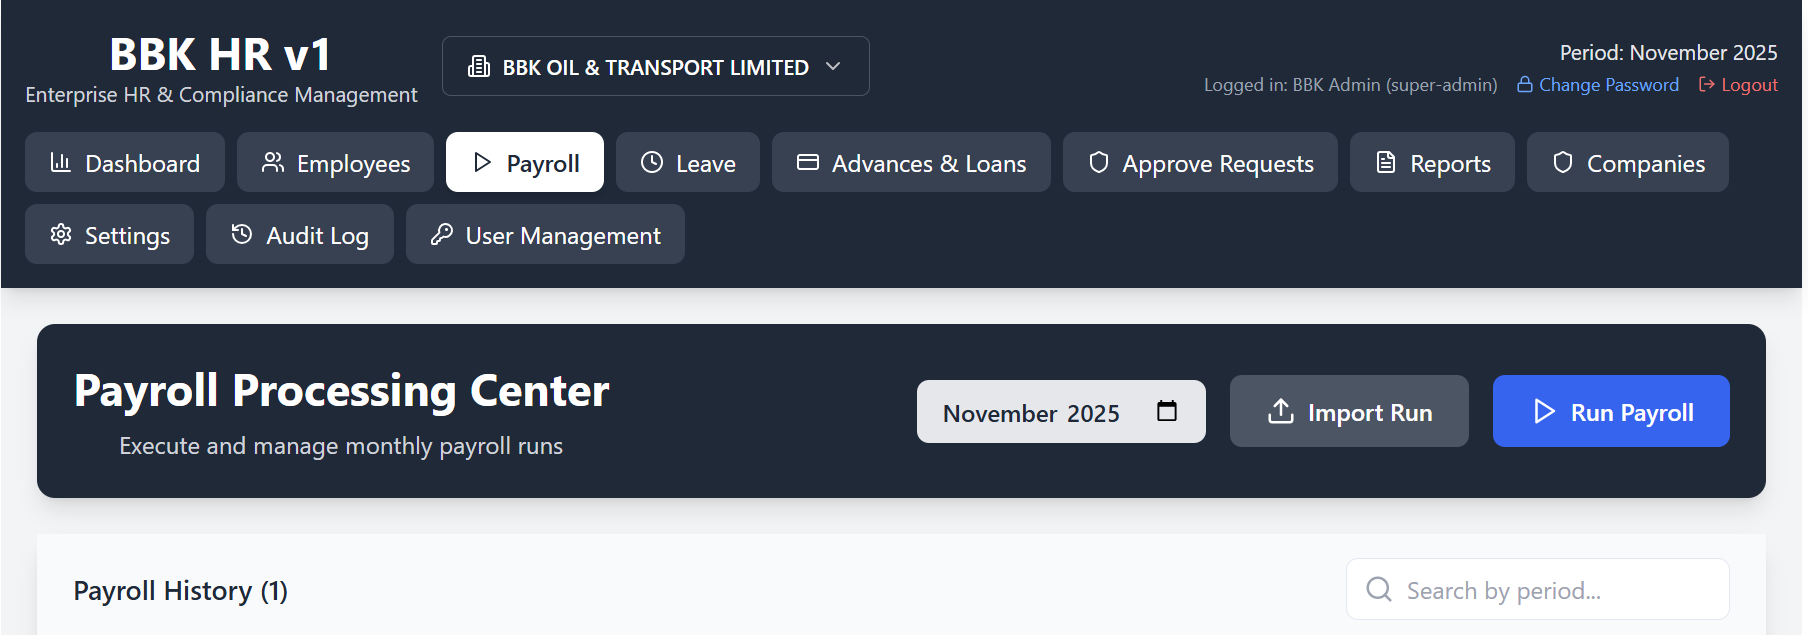
Task: Click the Dashboard bar chart icon
Action: (x=60, y=163)
